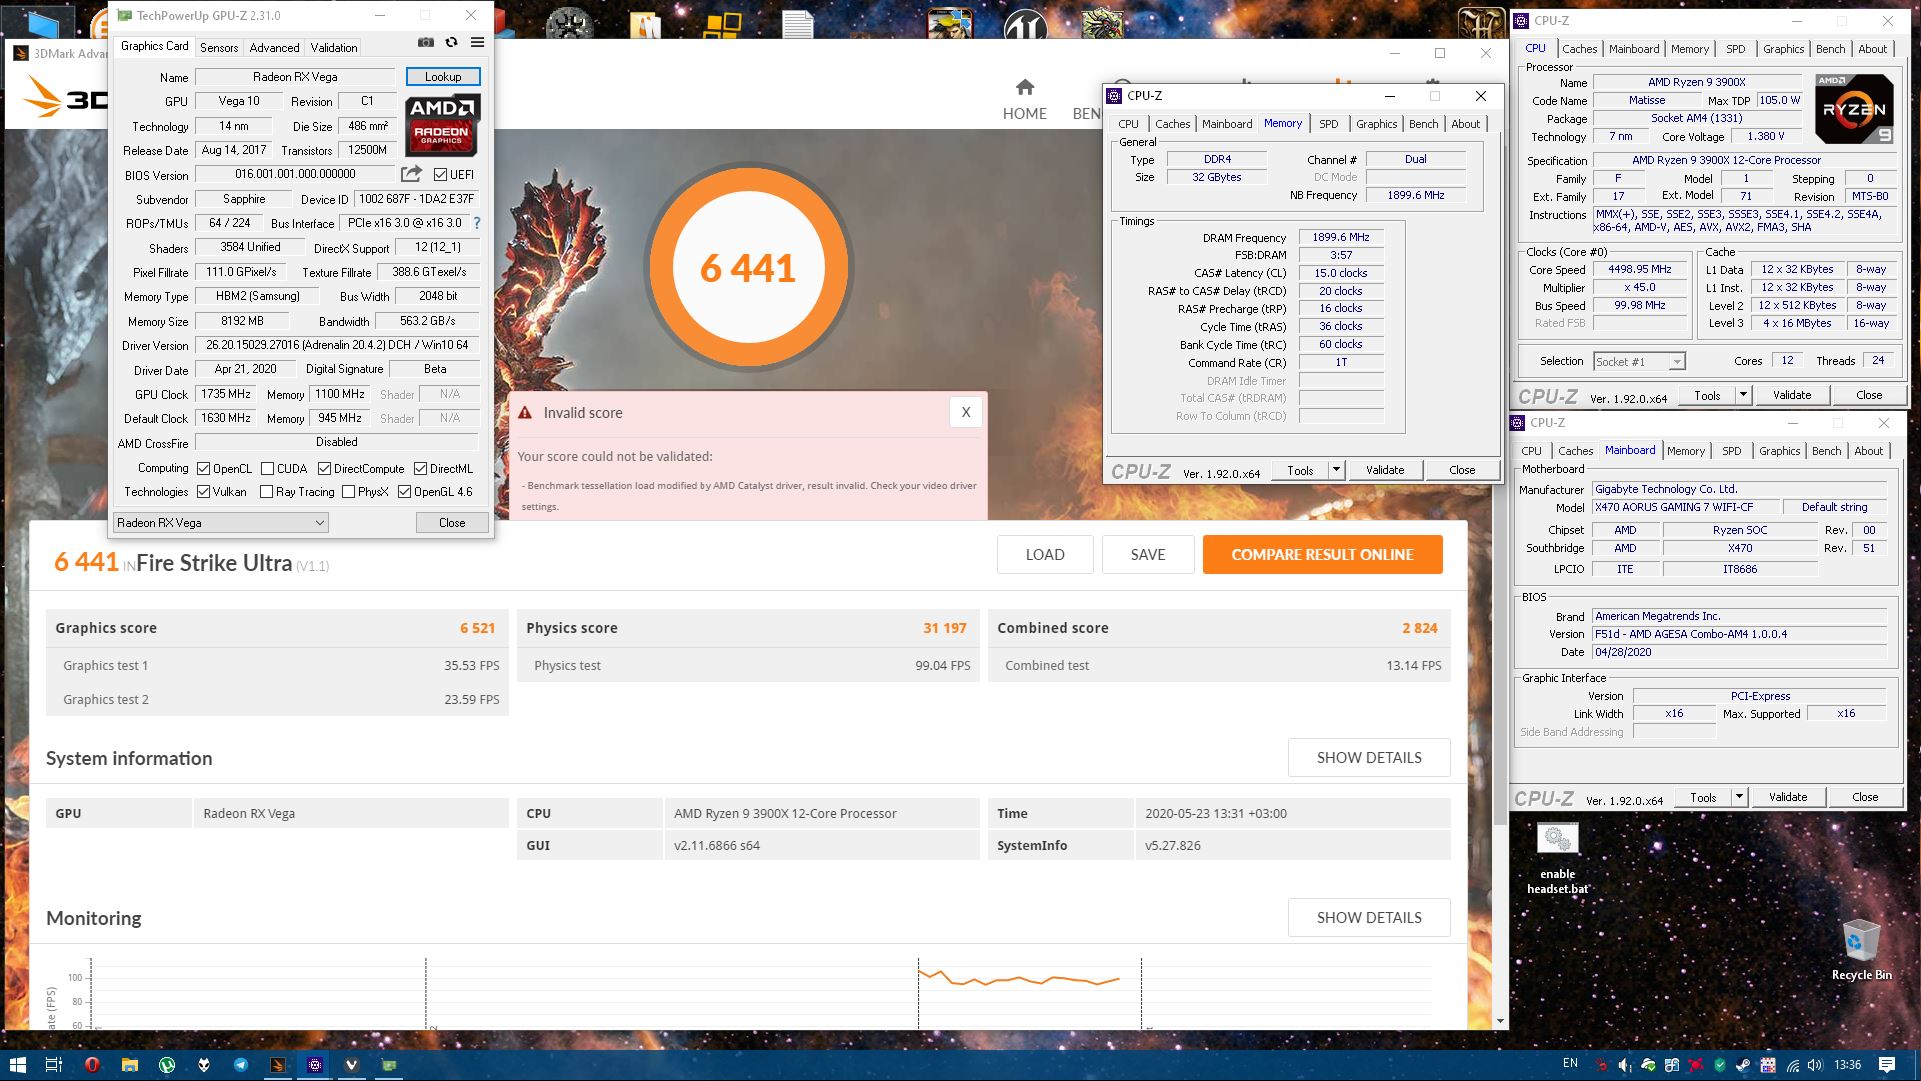
Task: Click the LOAD button in 3DMark
Action: click(x=1045, y=554)
